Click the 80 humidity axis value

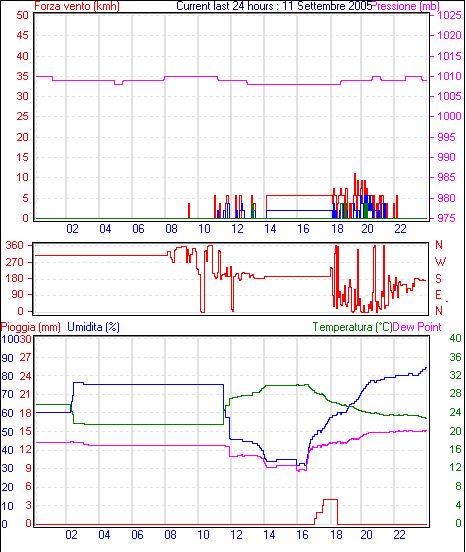pos(7,376)
